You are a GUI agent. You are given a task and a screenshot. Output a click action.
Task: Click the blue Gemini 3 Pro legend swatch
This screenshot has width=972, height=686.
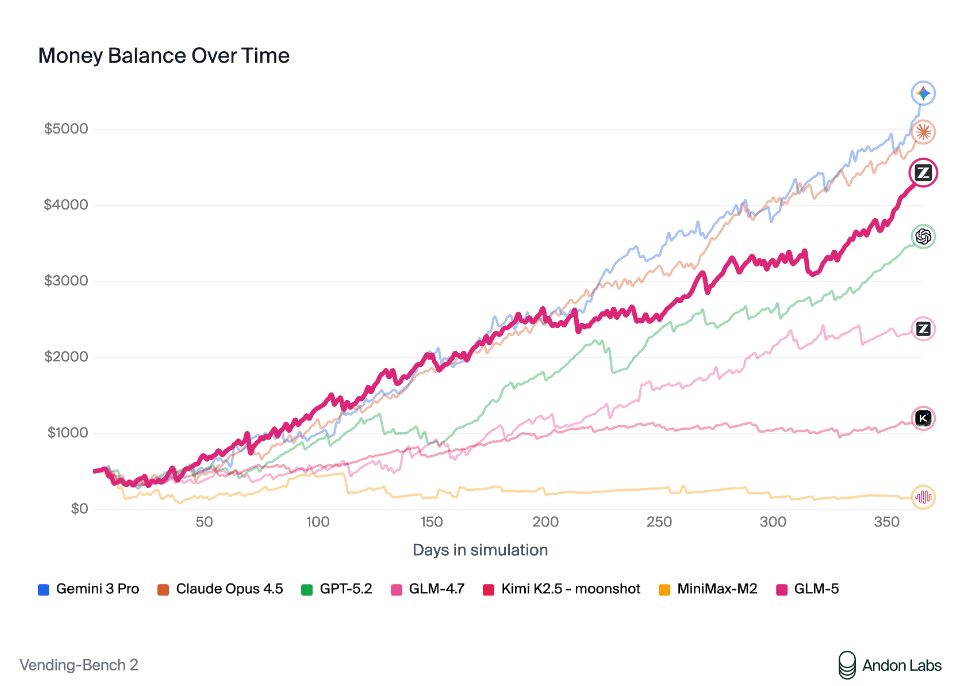click(43, 589)
